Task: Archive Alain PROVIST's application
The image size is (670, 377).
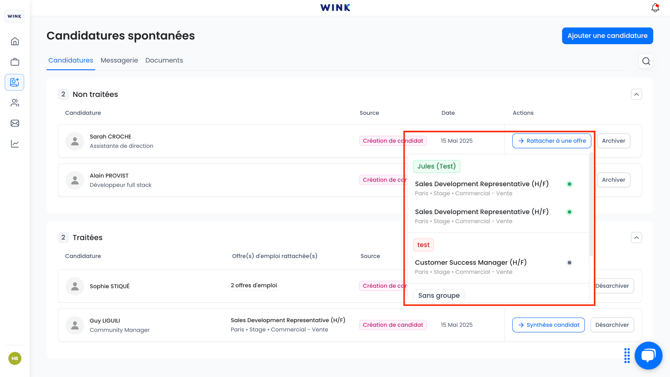Action: click(613, 180)
